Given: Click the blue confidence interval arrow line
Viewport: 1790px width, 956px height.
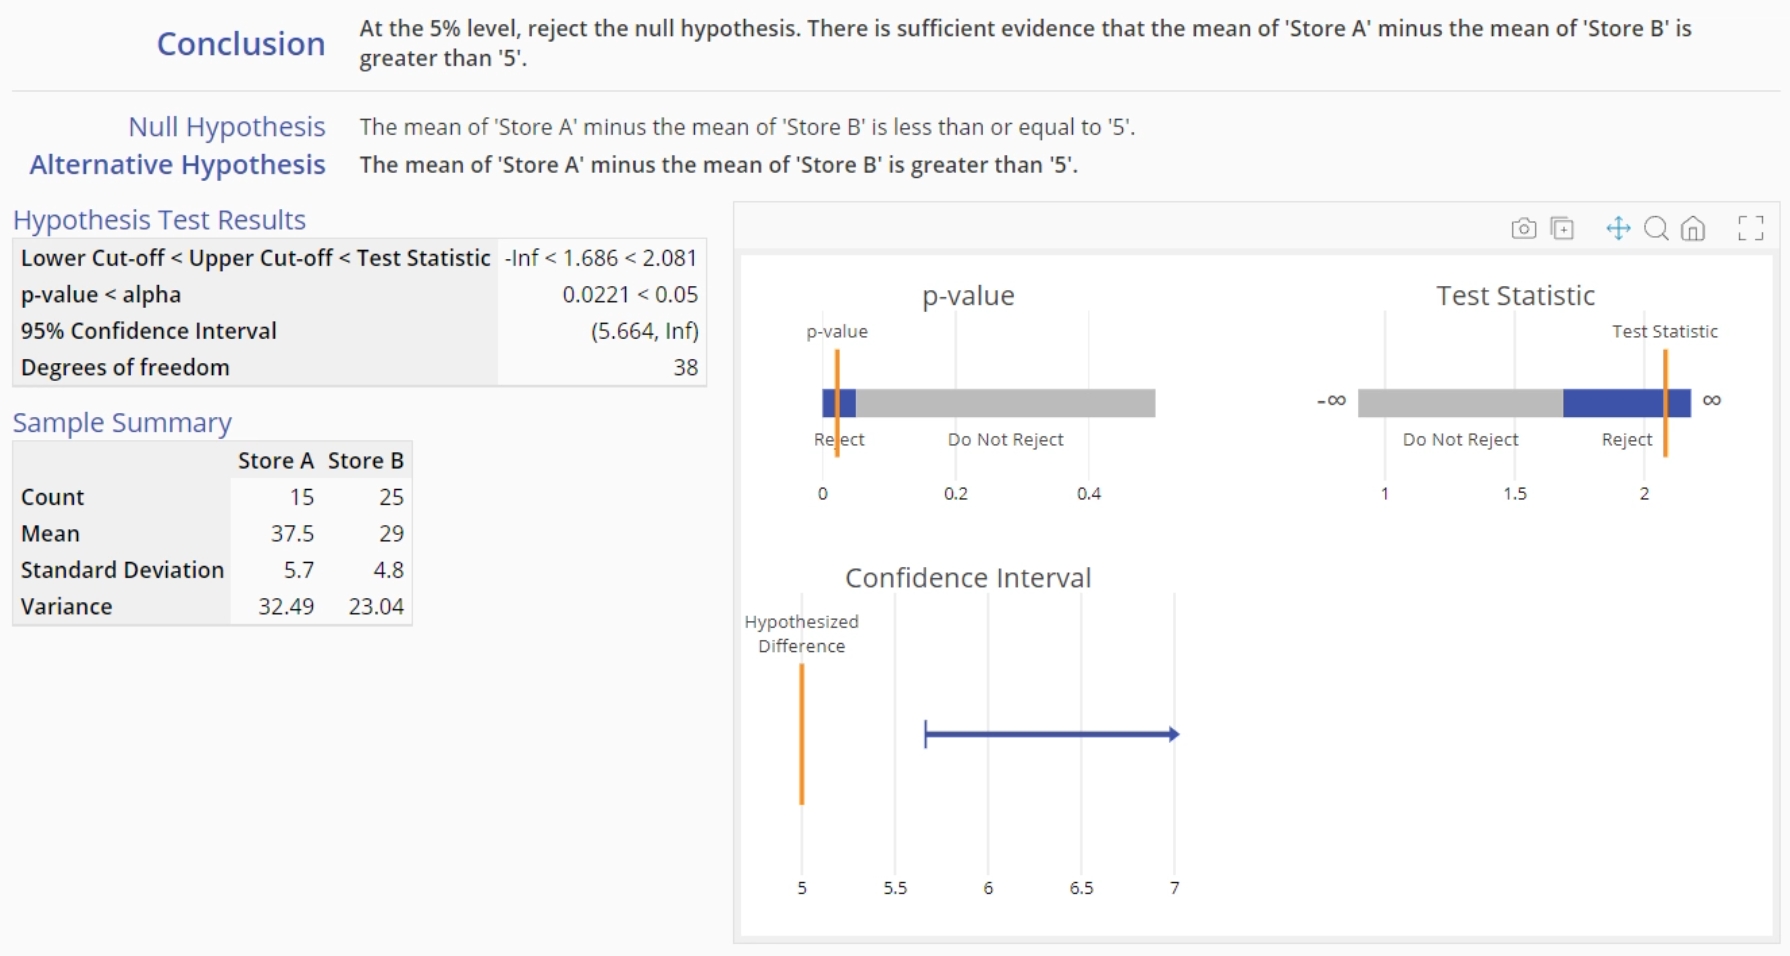Looking at the screenshot, I should pyautogui.click(x=1050, y=734).
